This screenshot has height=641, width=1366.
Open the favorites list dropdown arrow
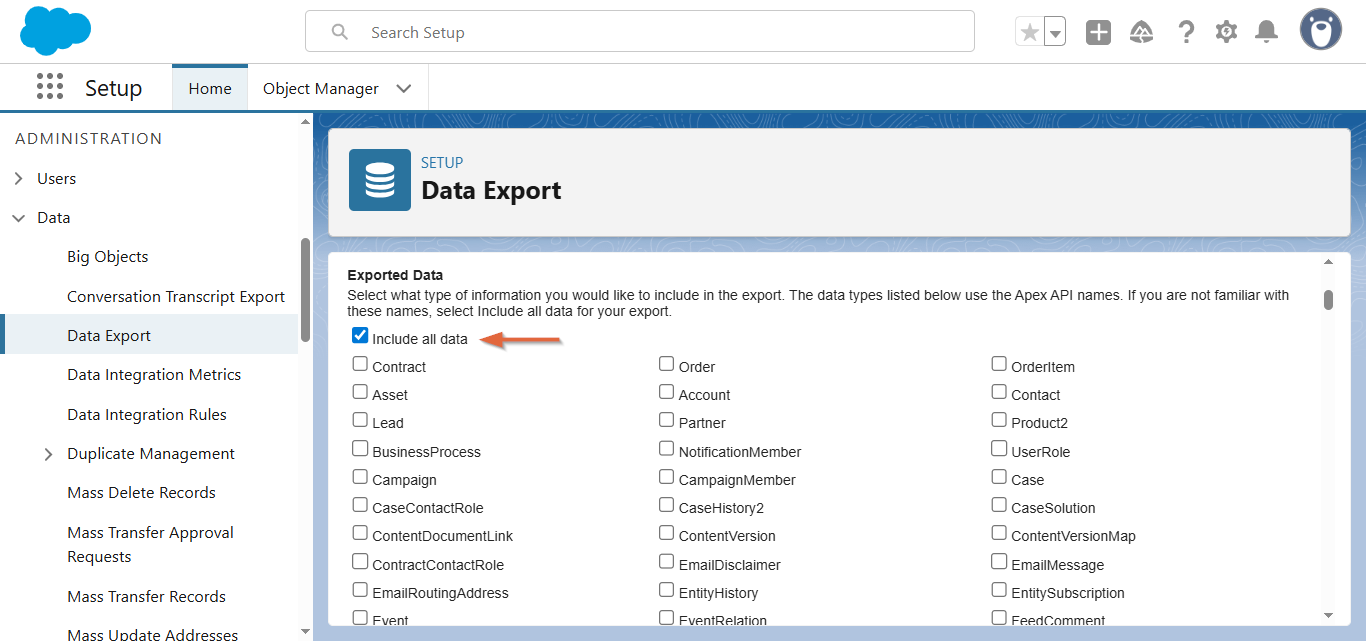click(1055, 32)
